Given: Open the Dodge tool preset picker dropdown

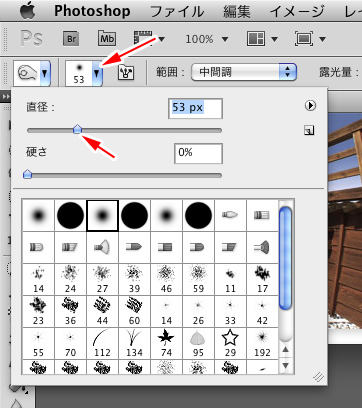Looking at the screenshot, I should [32, 73].
